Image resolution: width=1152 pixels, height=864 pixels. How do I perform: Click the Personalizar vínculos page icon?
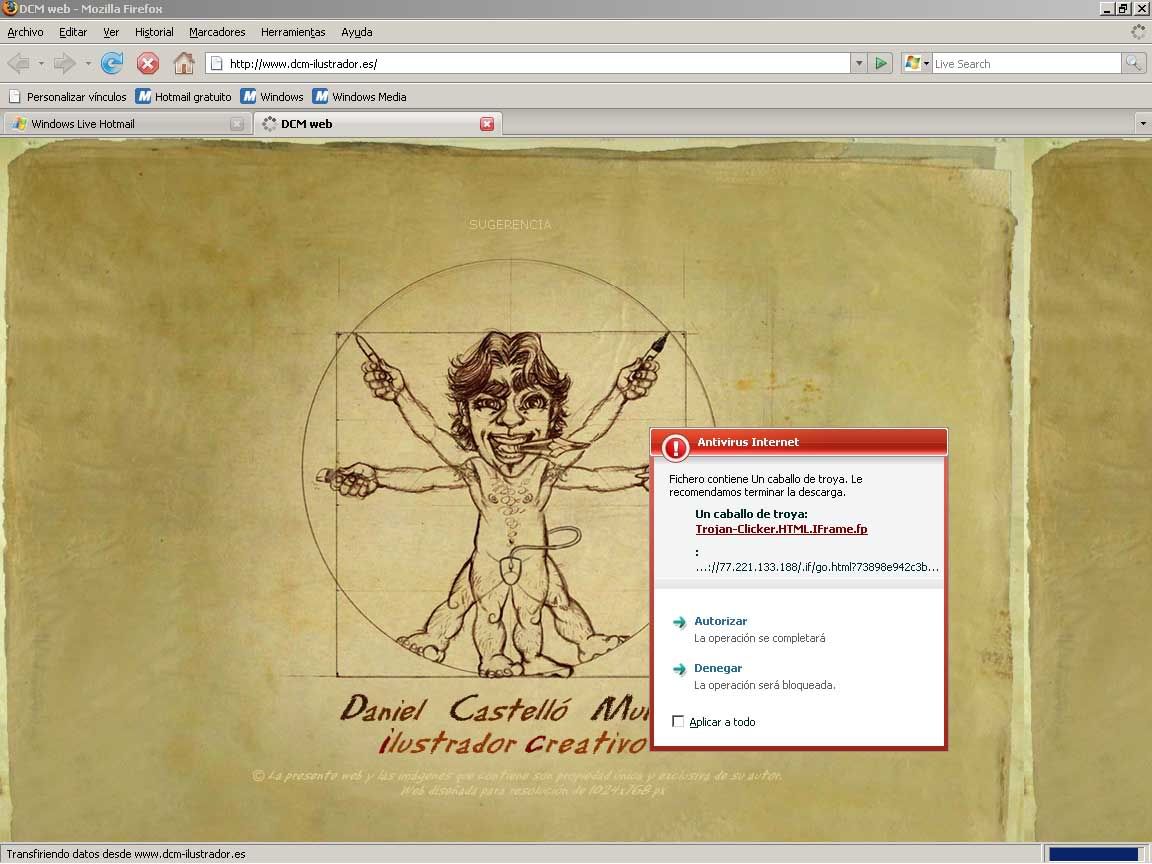pos(15,96)
